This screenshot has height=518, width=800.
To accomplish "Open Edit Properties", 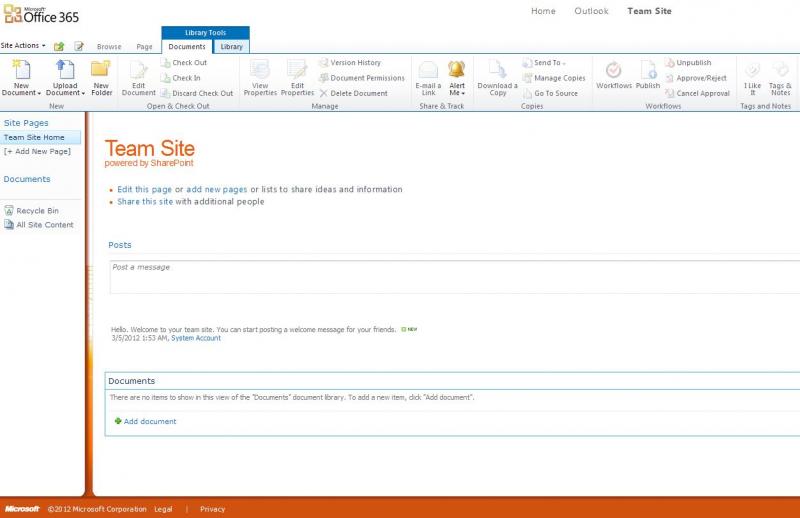I will point(297,78).
